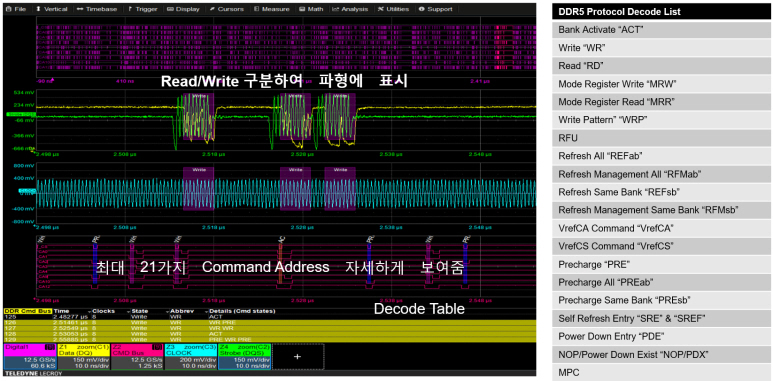Expand the Clocks column dropdown arrow
This screenshot has width=773, height=381.
point(129,312)
